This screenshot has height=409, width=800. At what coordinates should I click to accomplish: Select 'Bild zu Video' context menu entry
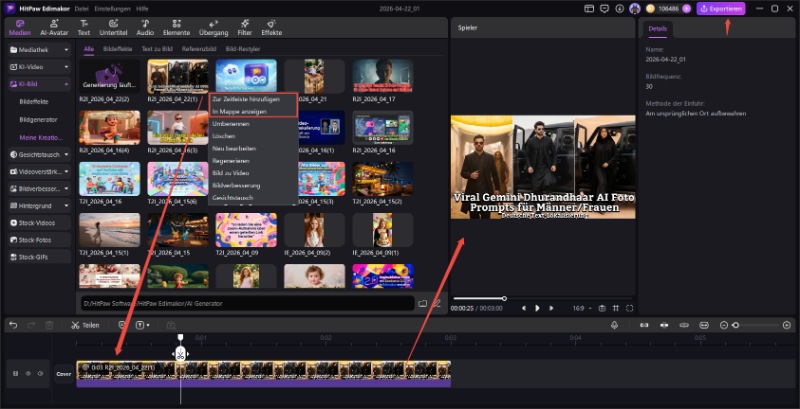(x=232, y=174)
